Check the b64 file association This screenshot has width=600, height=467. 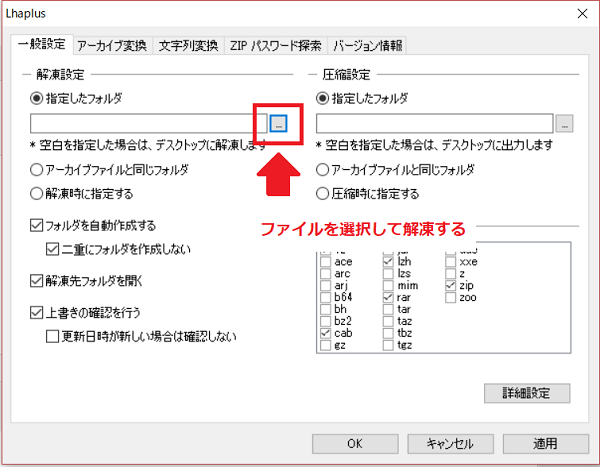click(326, 297)
